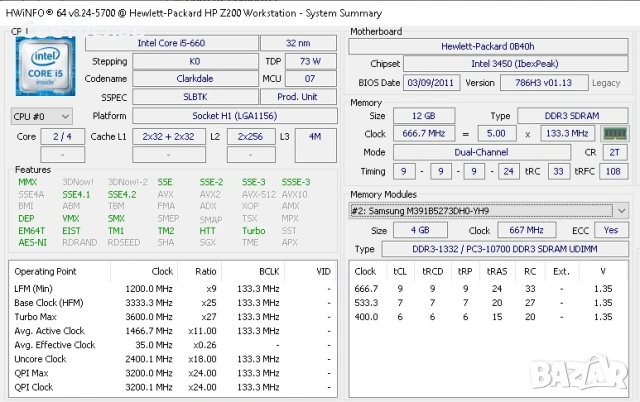
Task: Click the SLBTK SSPEC value
Action: click(195, 97)
